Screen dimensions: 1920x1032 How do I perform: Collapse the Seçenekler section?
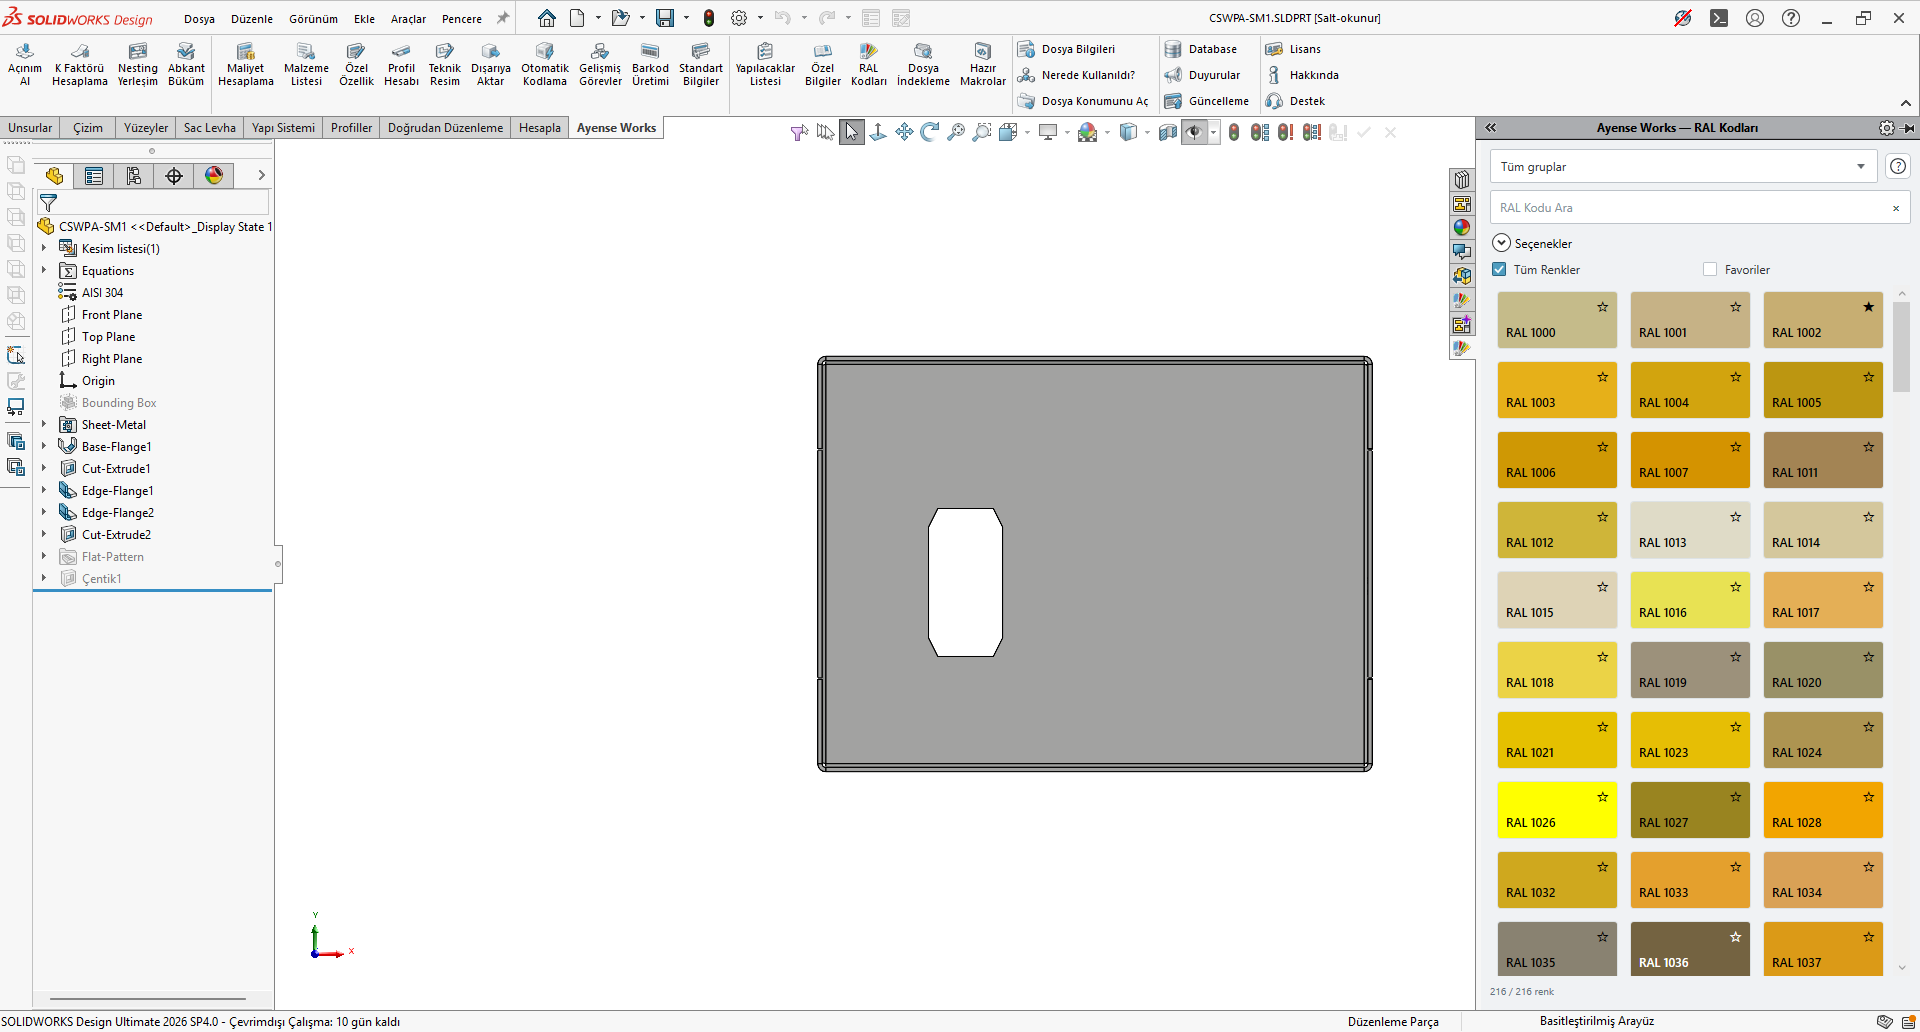coord(1501,243)
